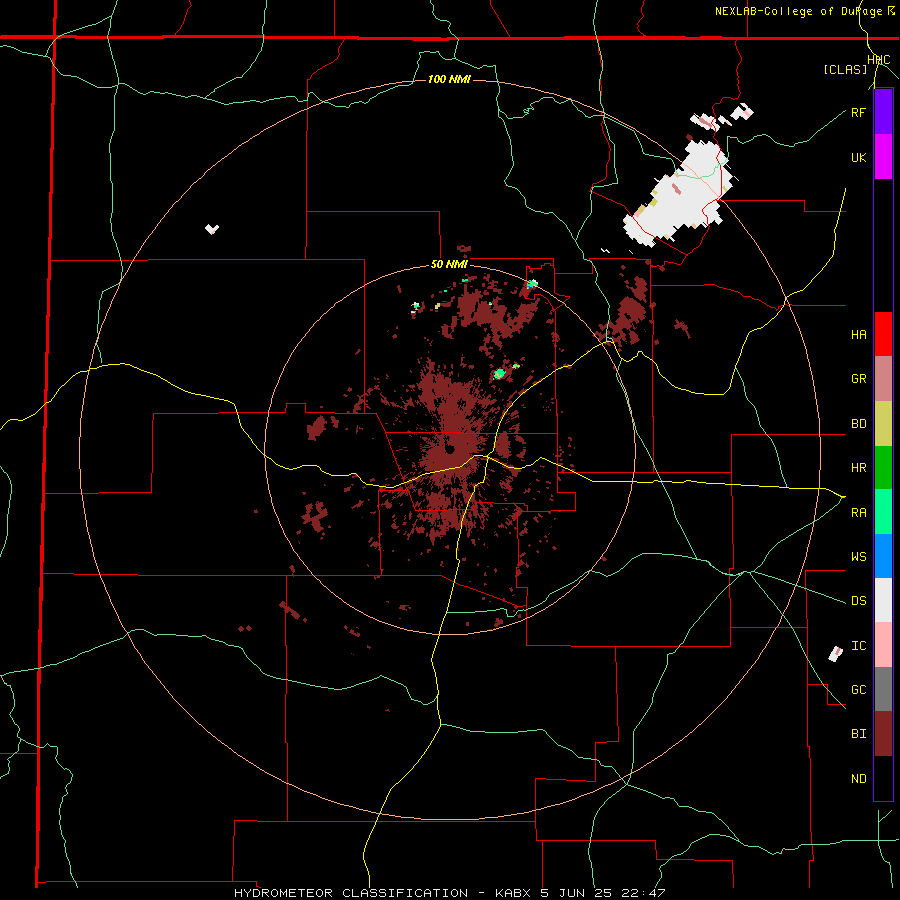Click the DS white legend swatch
The width and height of the screenshot is (900, 900).
click(x=883, y=600)
